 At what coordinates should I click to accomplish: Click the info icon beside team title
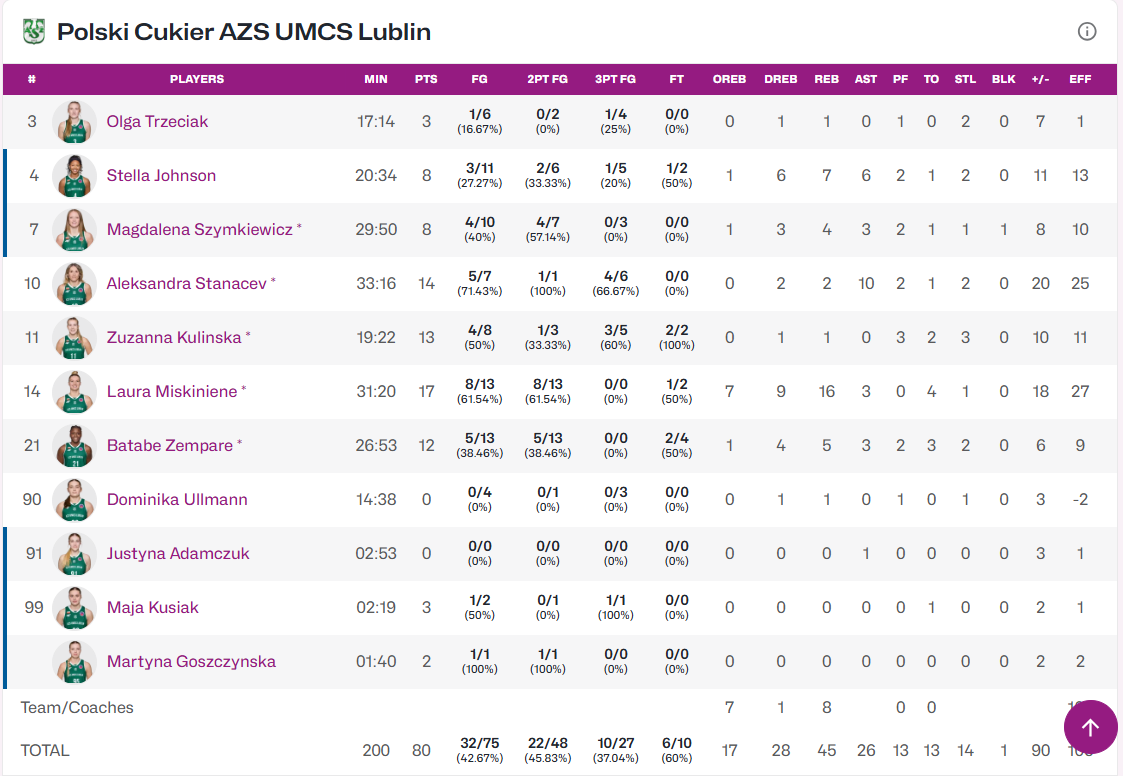[x=1086, y=32]
